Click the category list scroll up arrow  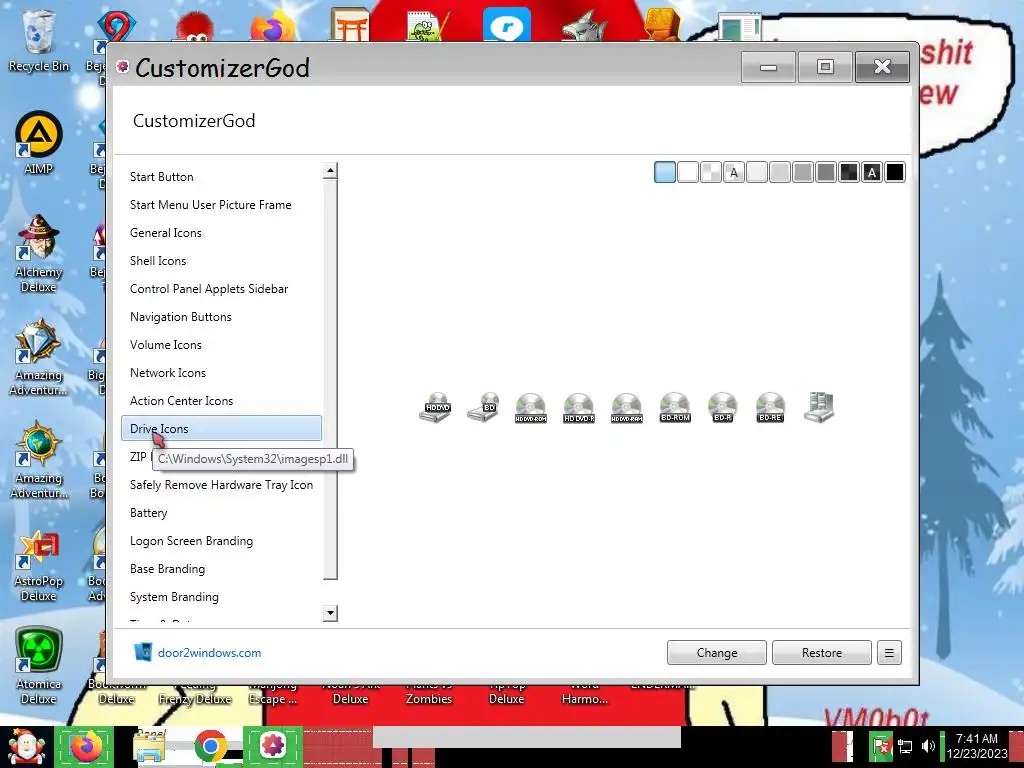[330, 170]
